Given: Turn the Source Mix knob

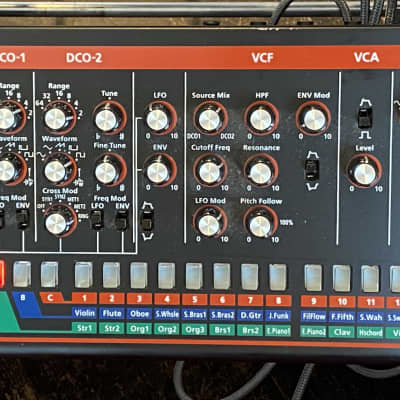Looking at the screenshot, I should [x=210, y=118].
